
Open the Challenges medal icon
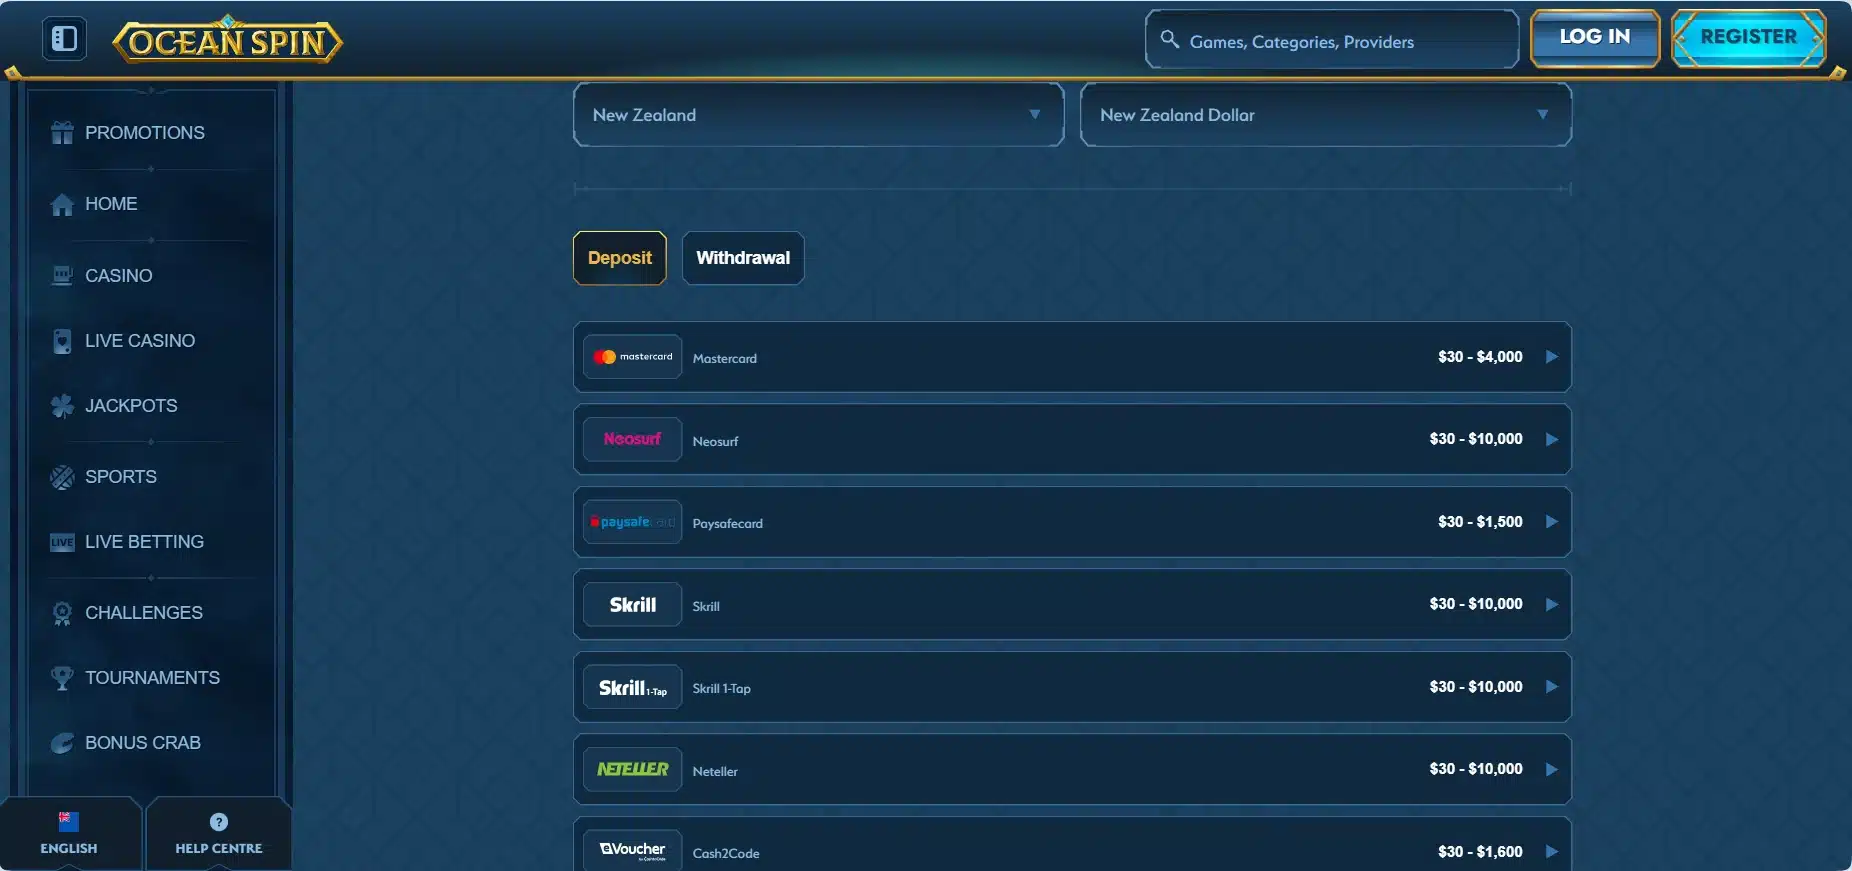pos(62,613)
